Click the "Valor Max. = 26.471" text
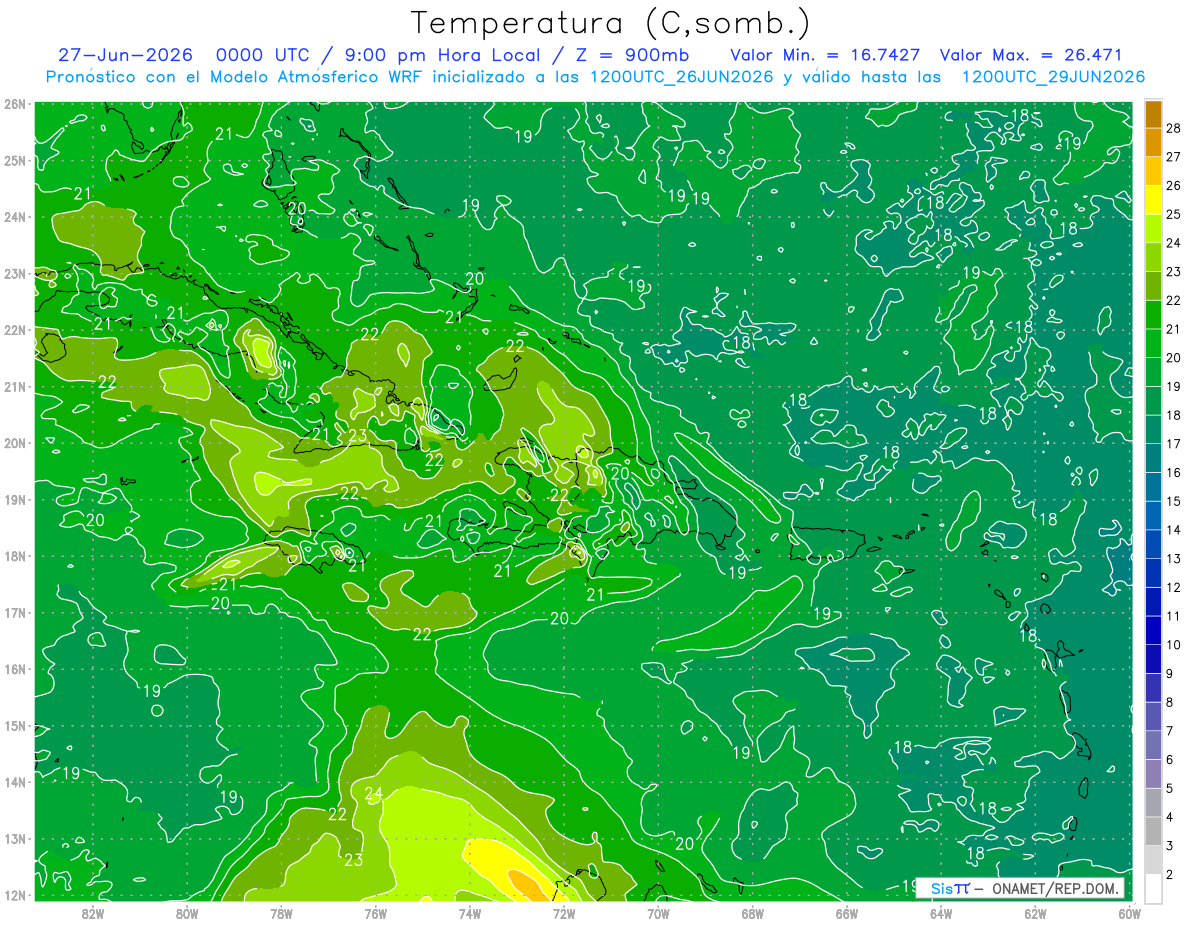1200x927 pixels. pos(1030,55)
